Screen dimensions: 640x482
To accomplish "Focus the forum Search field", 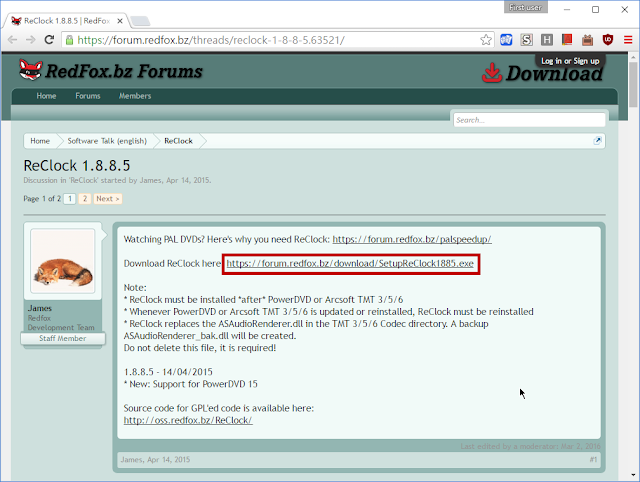I will tap(529, 120).
